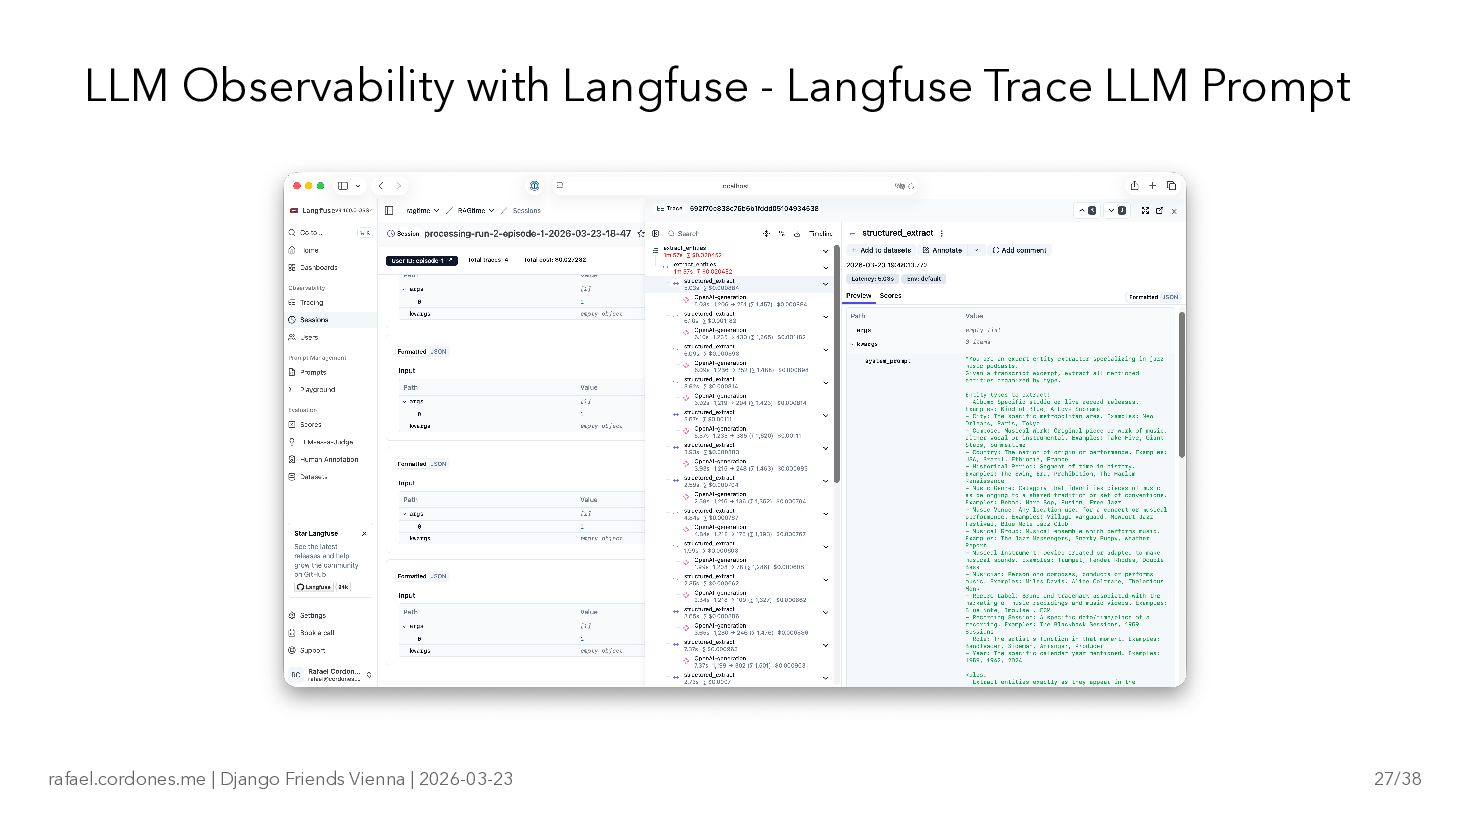Open trace in fullscreen view
The height and width of the screenshot is (828, 1470).
tap(1145, 211)
